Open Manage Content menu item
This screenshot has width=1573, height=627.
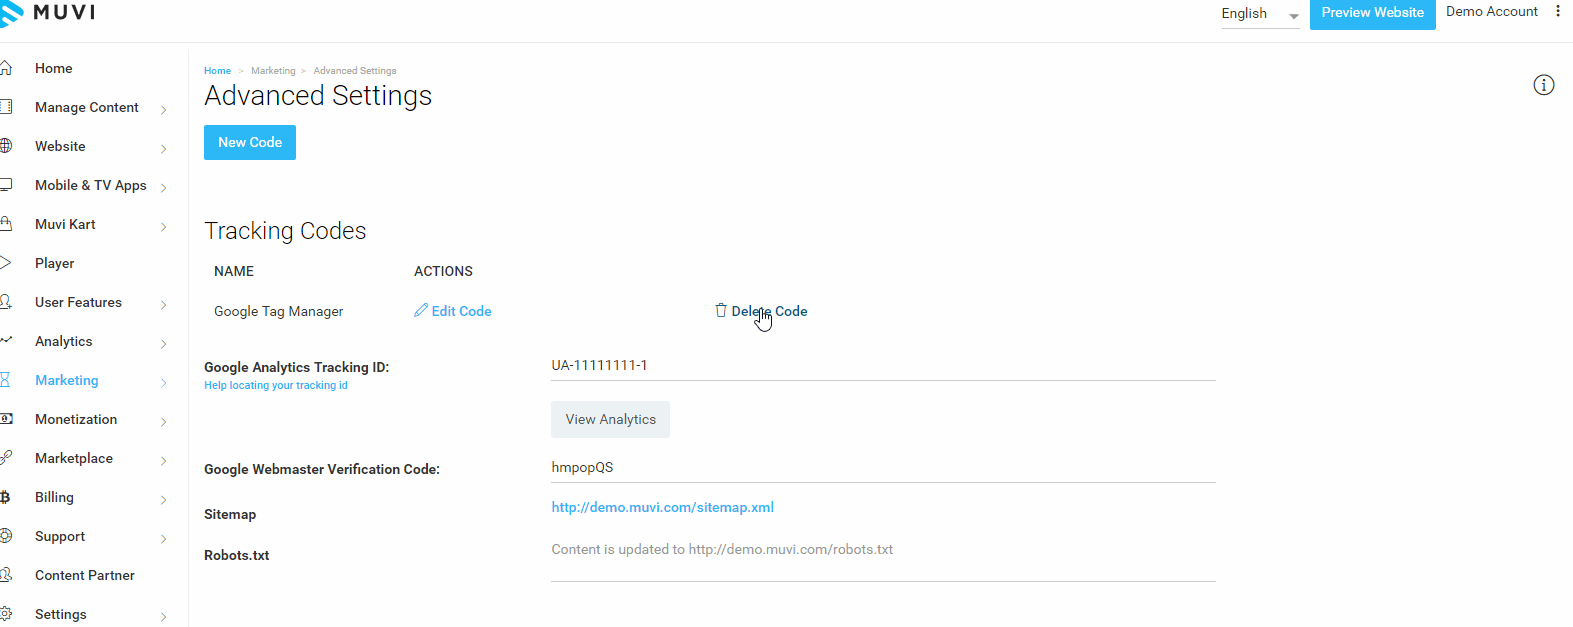(x=87, y=107)
